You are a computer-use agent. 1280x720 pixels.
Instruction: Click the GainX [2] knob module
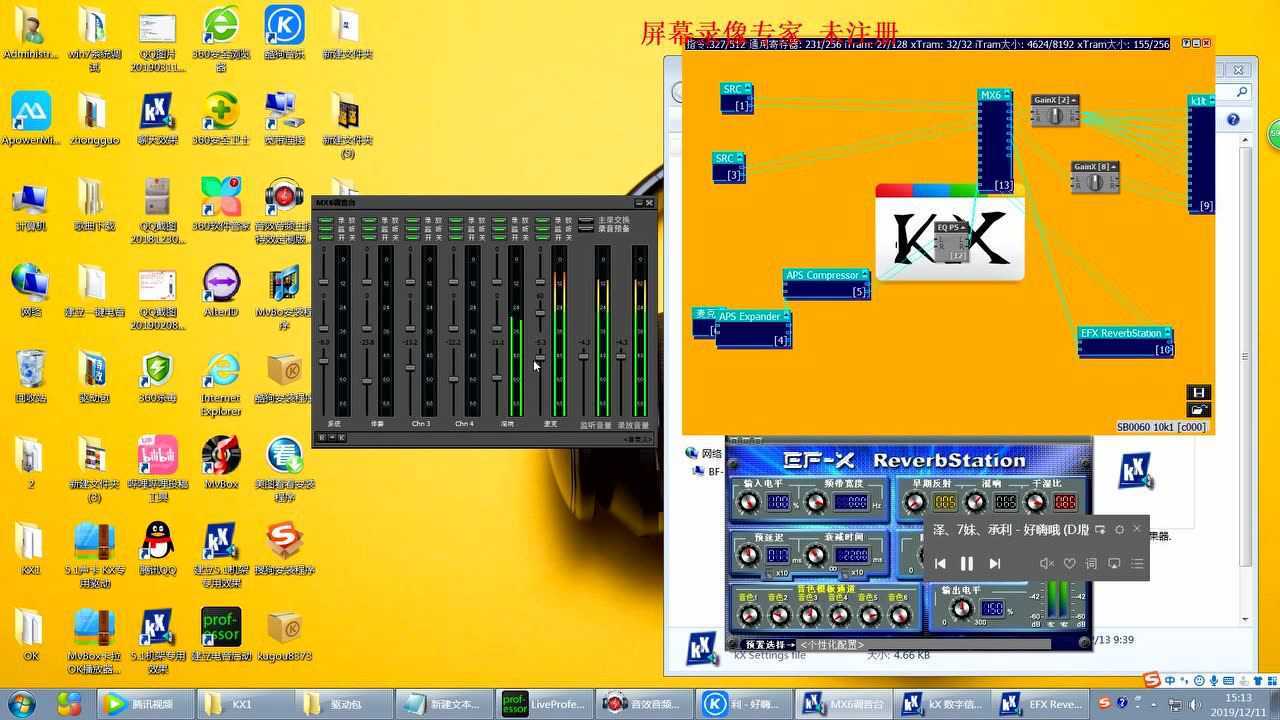1054,115
